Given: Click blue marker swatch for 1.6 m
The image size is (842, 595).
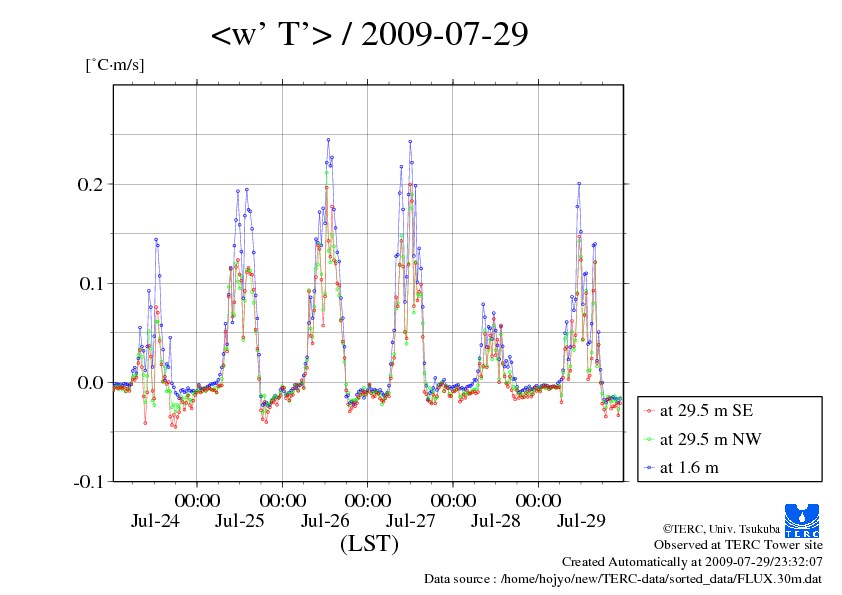Looking at the screenshot, I should click(x=649, y=468).
